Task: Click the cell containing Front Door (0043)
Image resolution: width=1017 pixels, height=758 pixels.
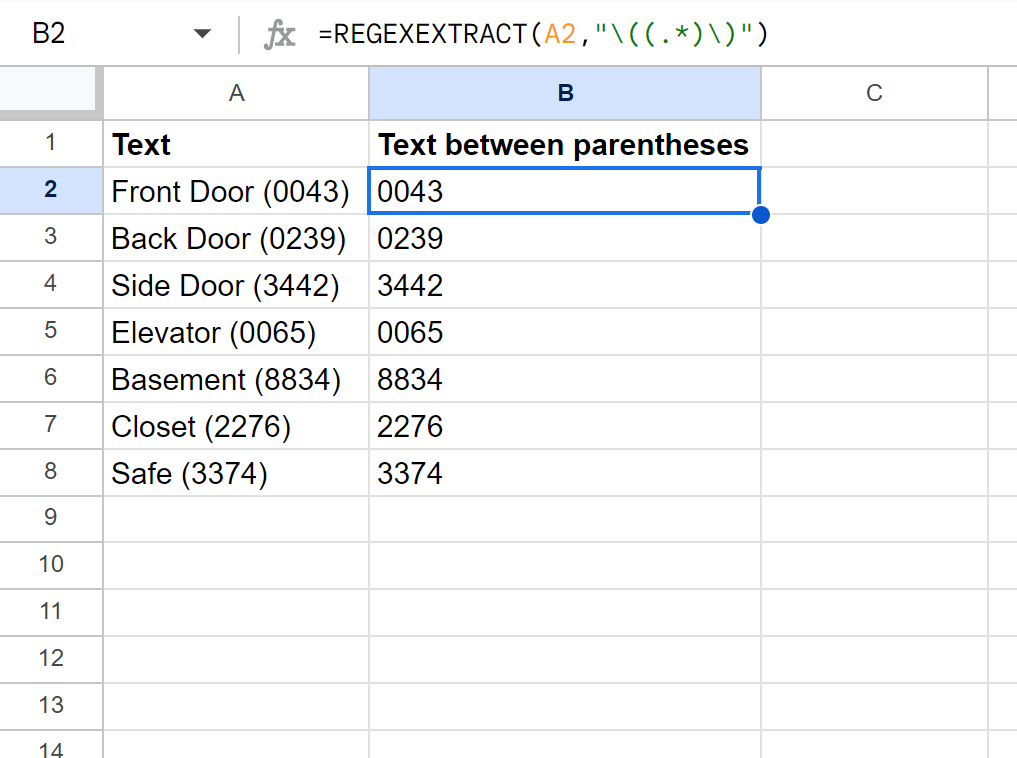Action: click(236, 191)
